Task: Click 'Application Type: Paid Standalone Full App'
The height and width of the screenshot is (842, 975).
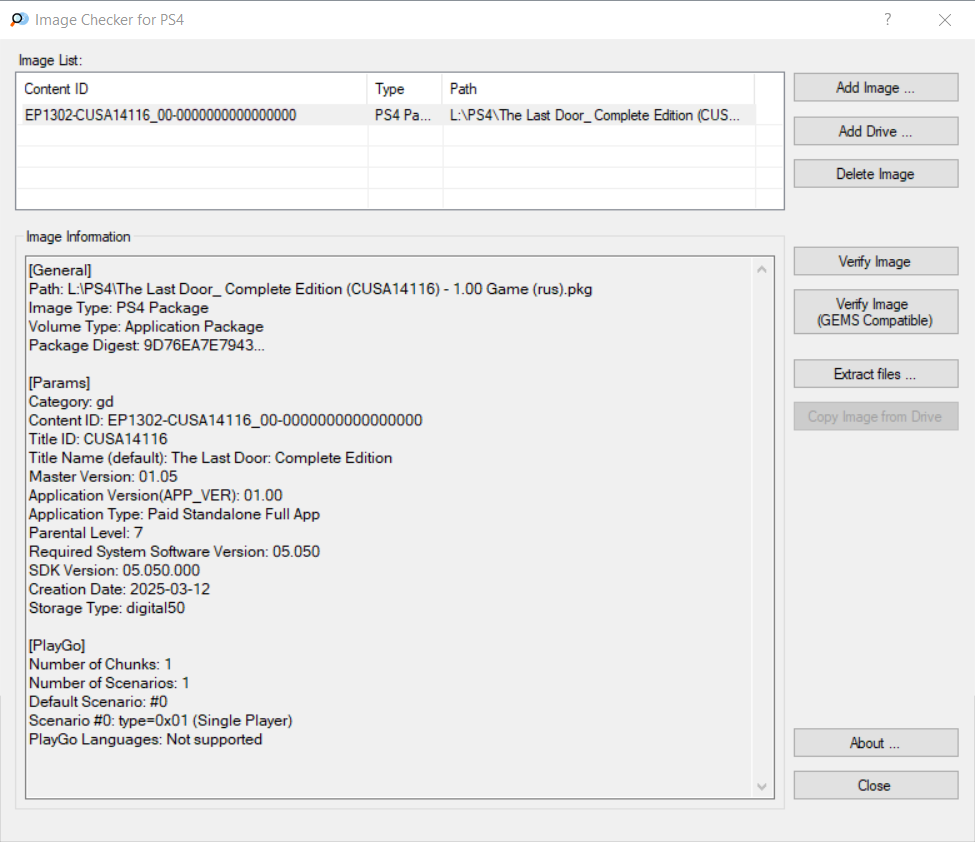Action: (x=174, y=514)
